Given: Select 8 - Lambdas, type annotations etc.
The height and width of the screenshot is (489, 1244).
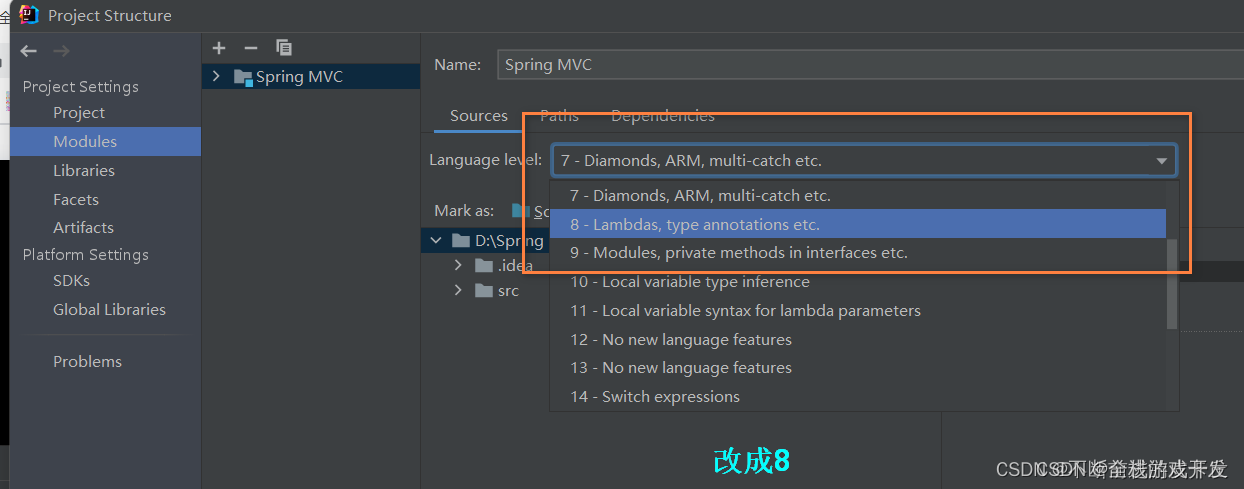Looking at the screenshot, I should 858,224.
